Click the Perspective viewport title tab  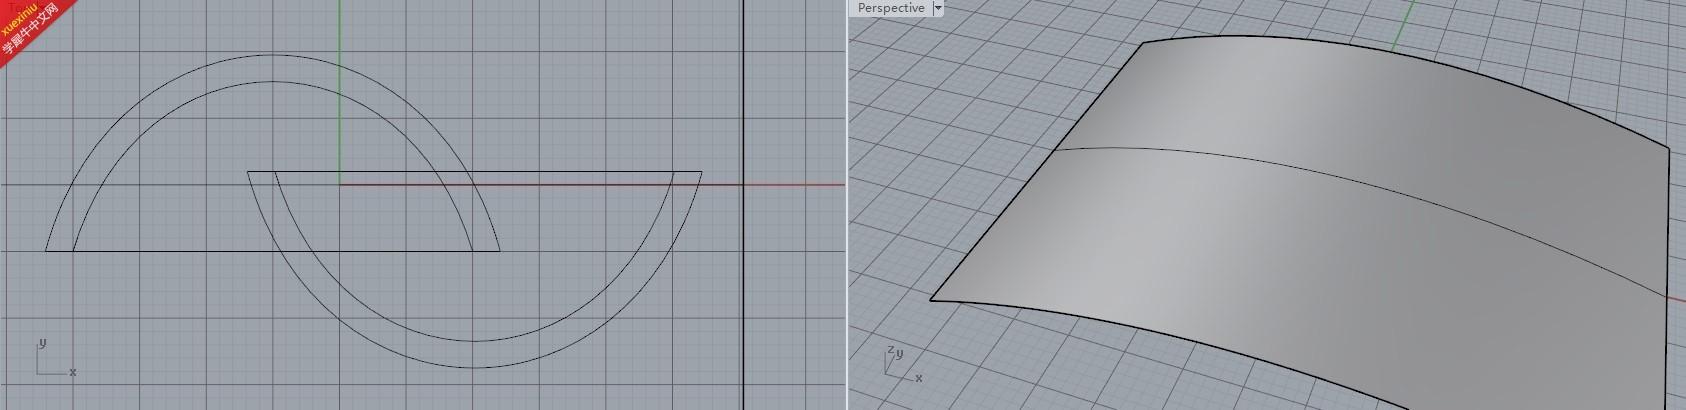tap(891, 8)
